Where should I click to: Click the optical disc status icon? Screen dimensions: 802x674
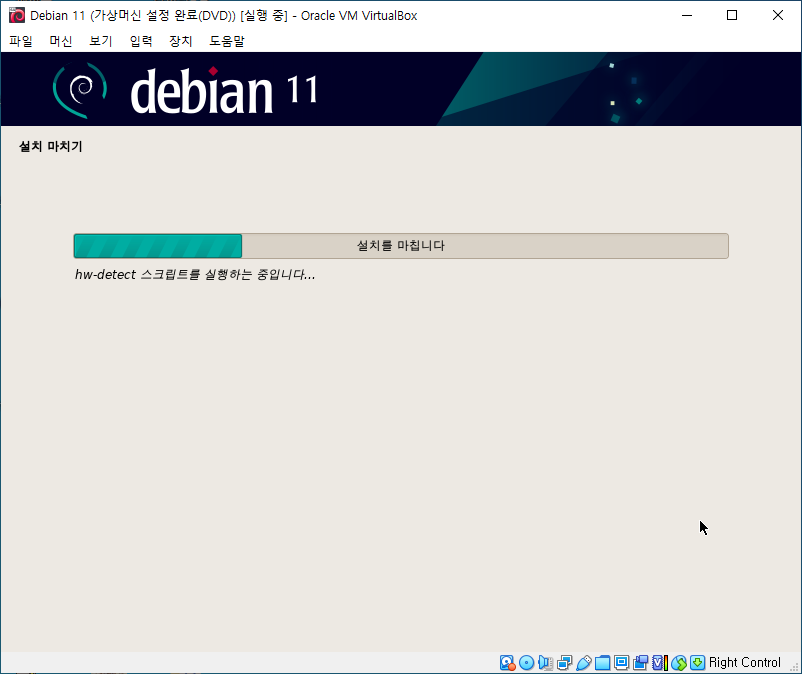click(x=526, y=663)
